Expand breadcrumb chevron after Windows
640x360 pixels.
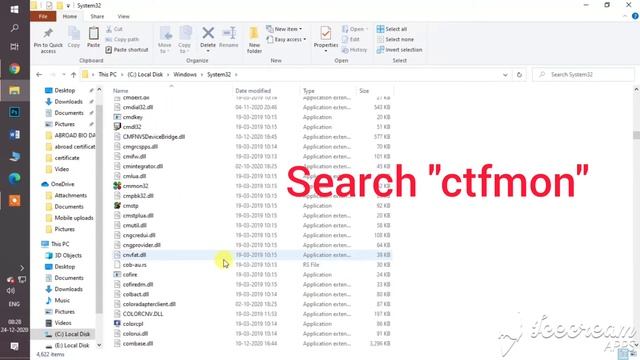[x=202, y=75]
